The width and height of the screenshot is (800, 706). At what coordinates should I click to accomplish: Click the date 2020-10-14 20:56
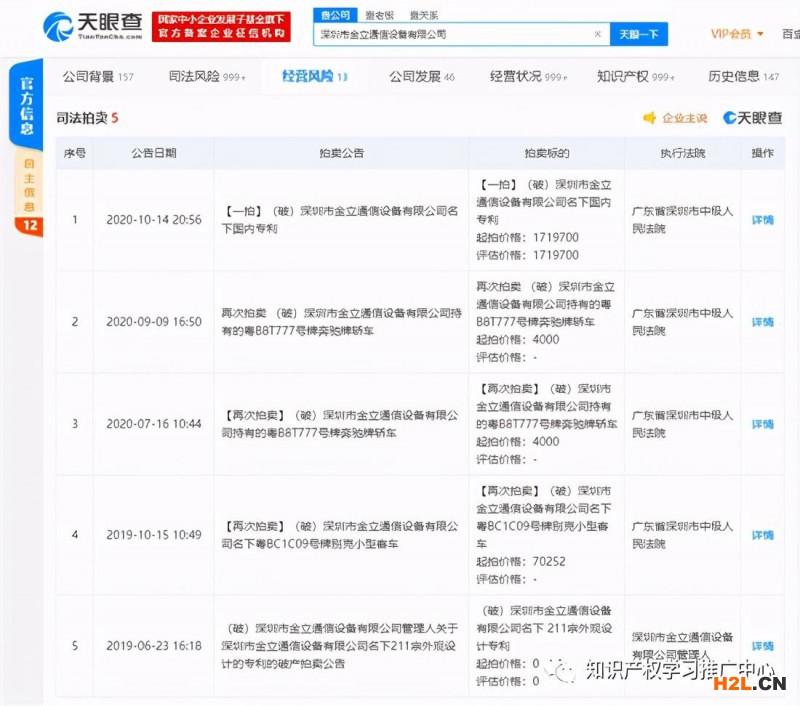click(154, 220)
